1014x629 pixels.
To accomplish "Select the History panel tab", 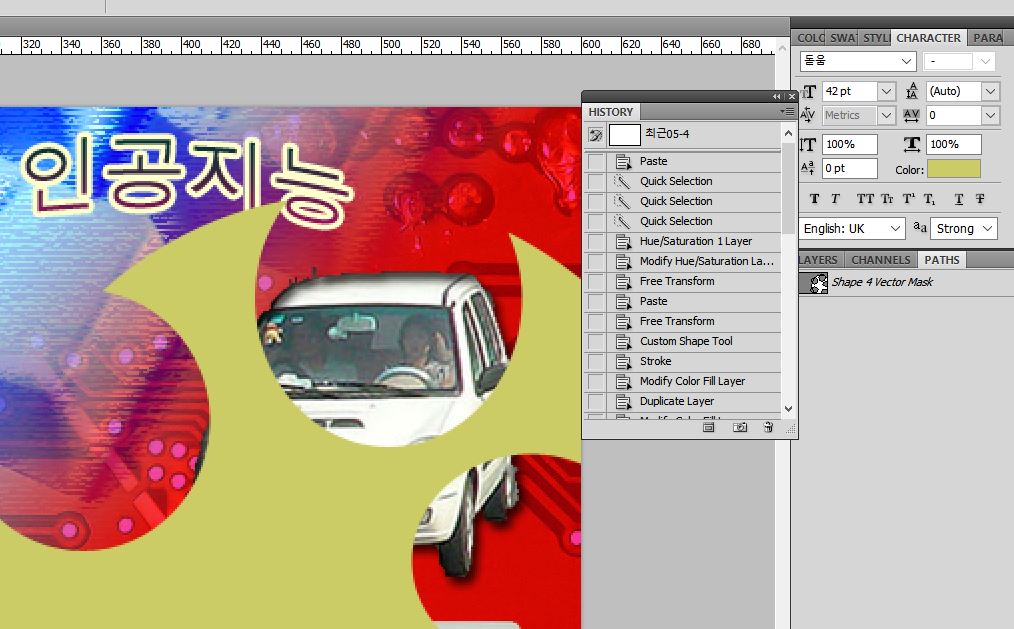I will (x=610, y=112).
